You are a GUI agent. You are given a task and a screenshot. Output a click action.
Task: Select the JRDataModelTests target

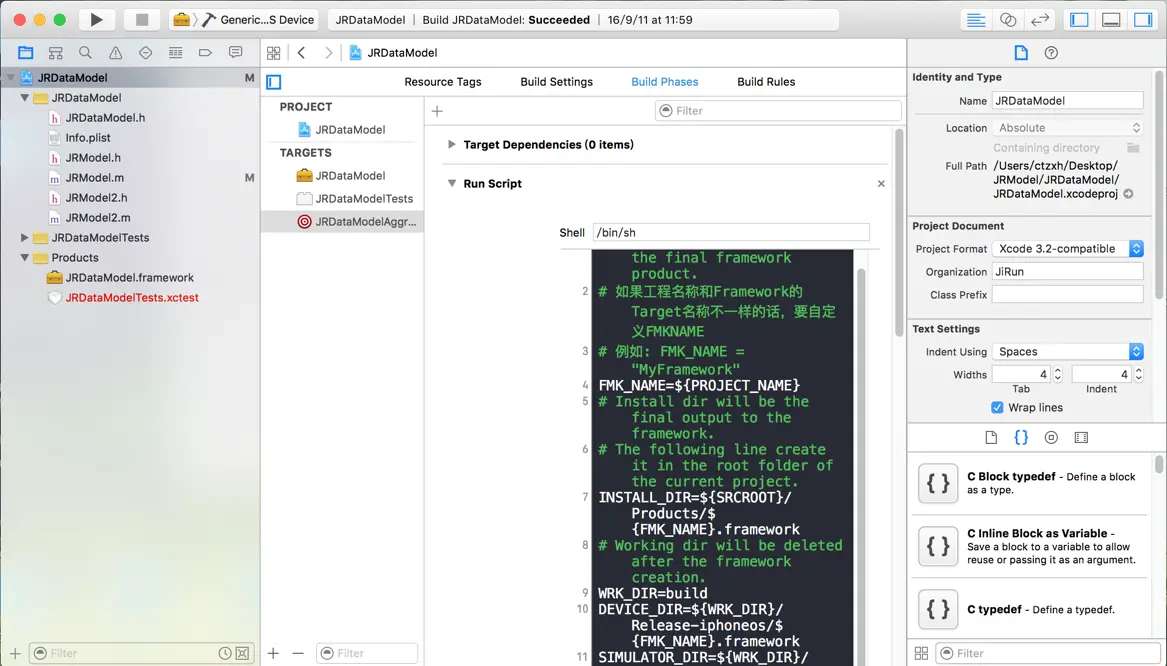[363, 199]
